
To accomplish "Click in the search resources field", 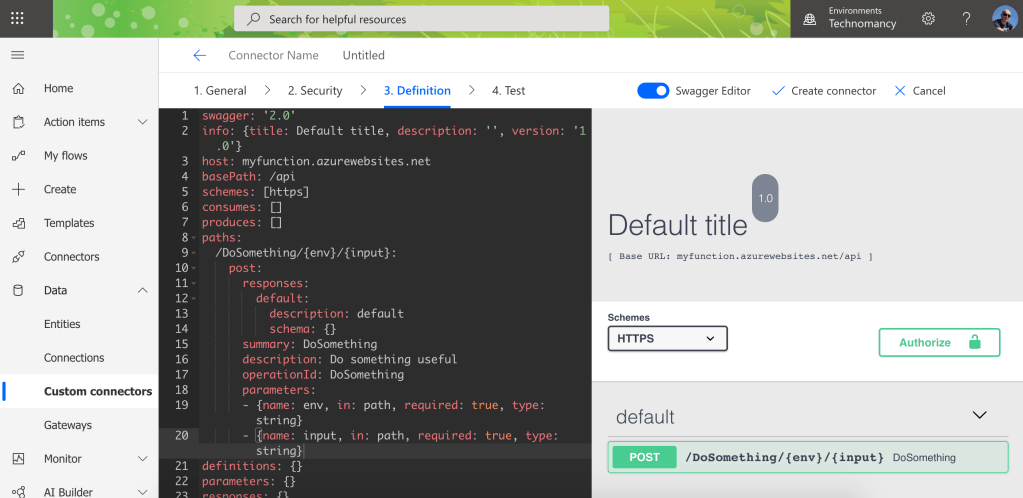I will tap(421, 19).
